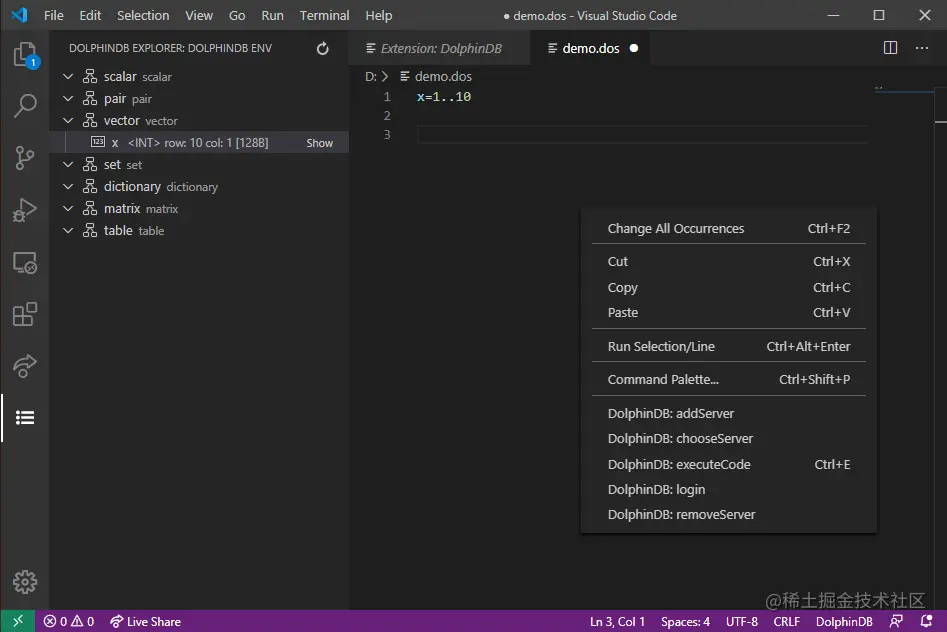The width and height of the screenshot is (947, 632).
Task: Click Show button for variable x
Action: tap(319, 143)
